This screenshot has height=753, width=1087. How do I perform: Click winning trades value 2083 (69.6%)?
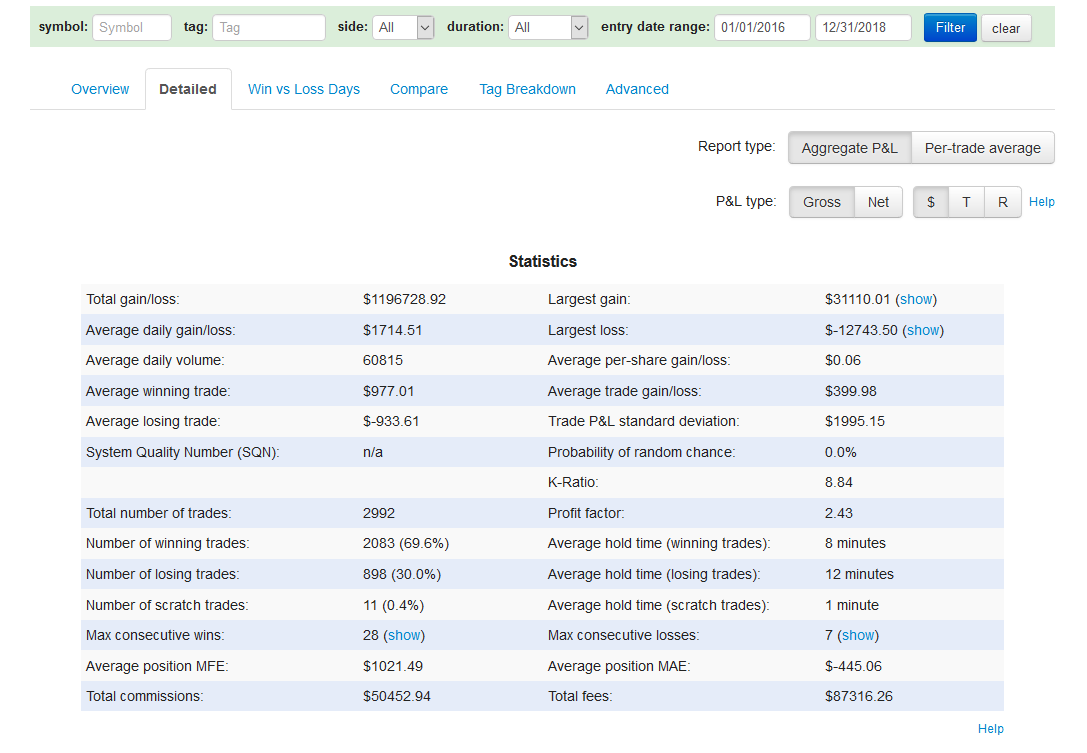point(406,544)
